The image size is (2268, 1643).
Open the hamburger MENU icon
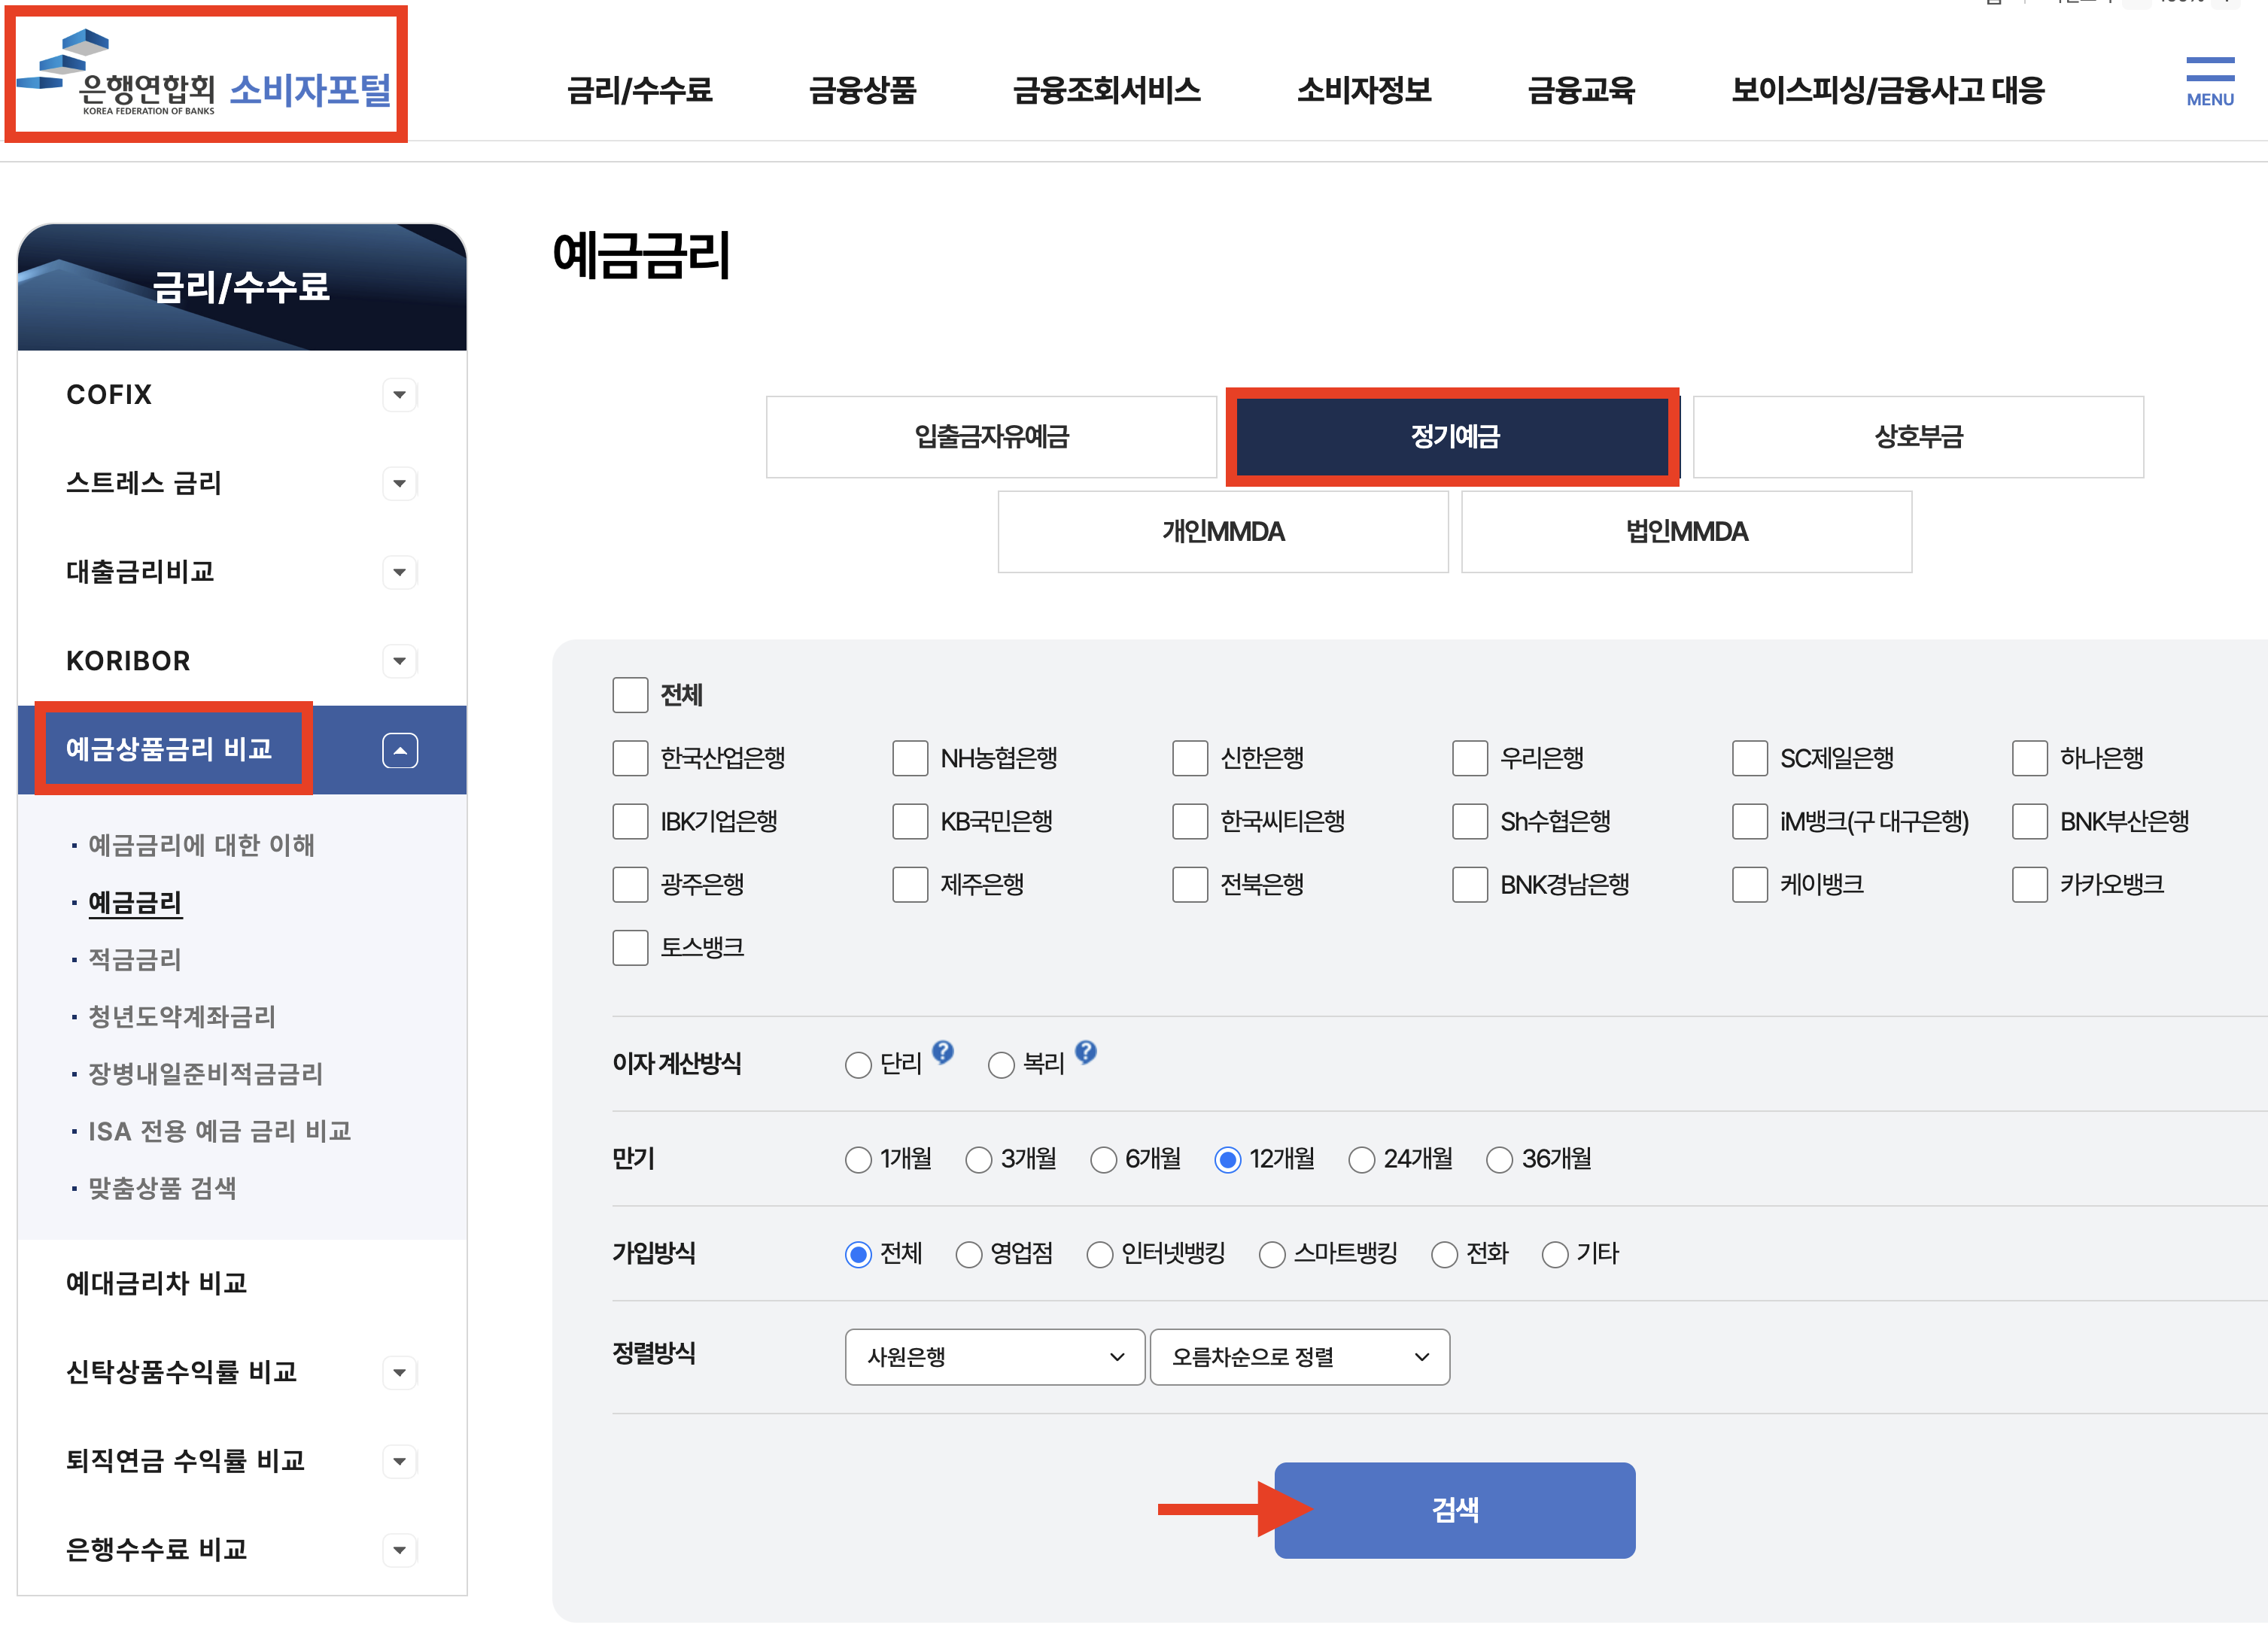coord(2209,80)
